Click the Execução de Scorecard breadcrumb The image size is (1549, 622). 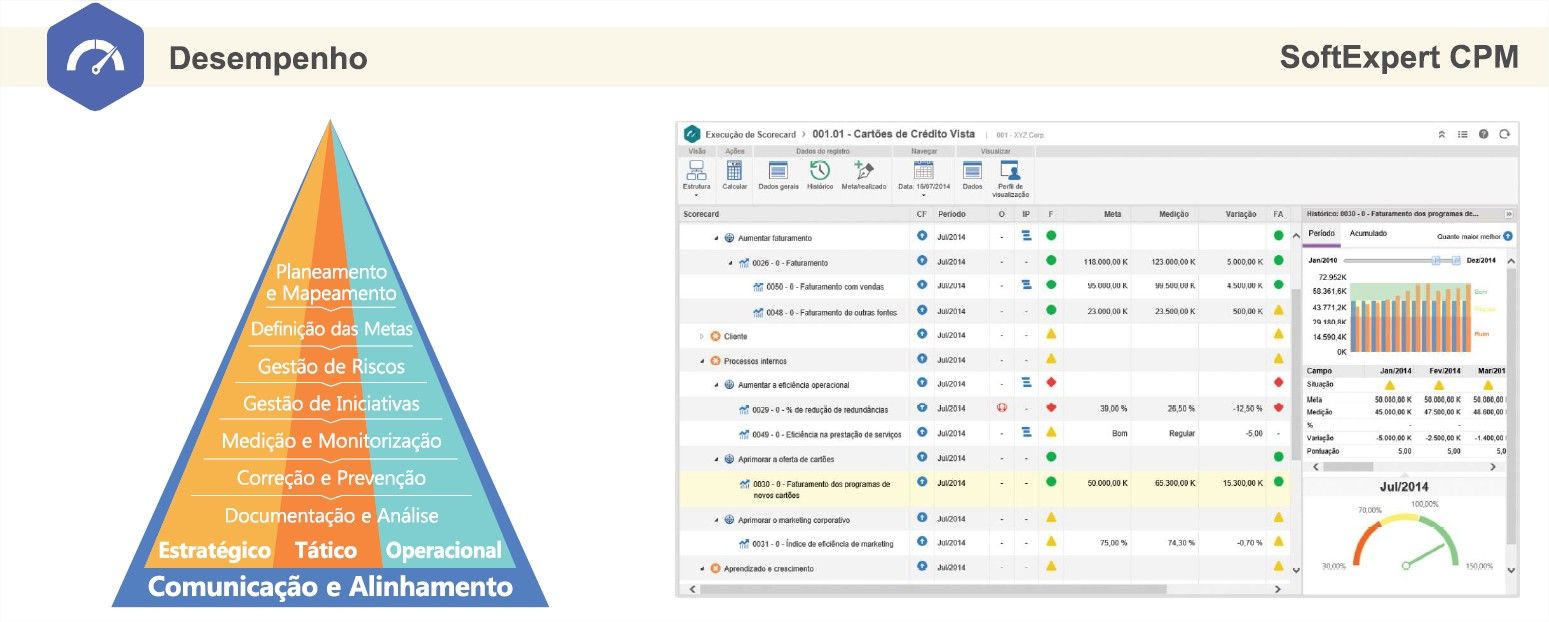point(750,134)
